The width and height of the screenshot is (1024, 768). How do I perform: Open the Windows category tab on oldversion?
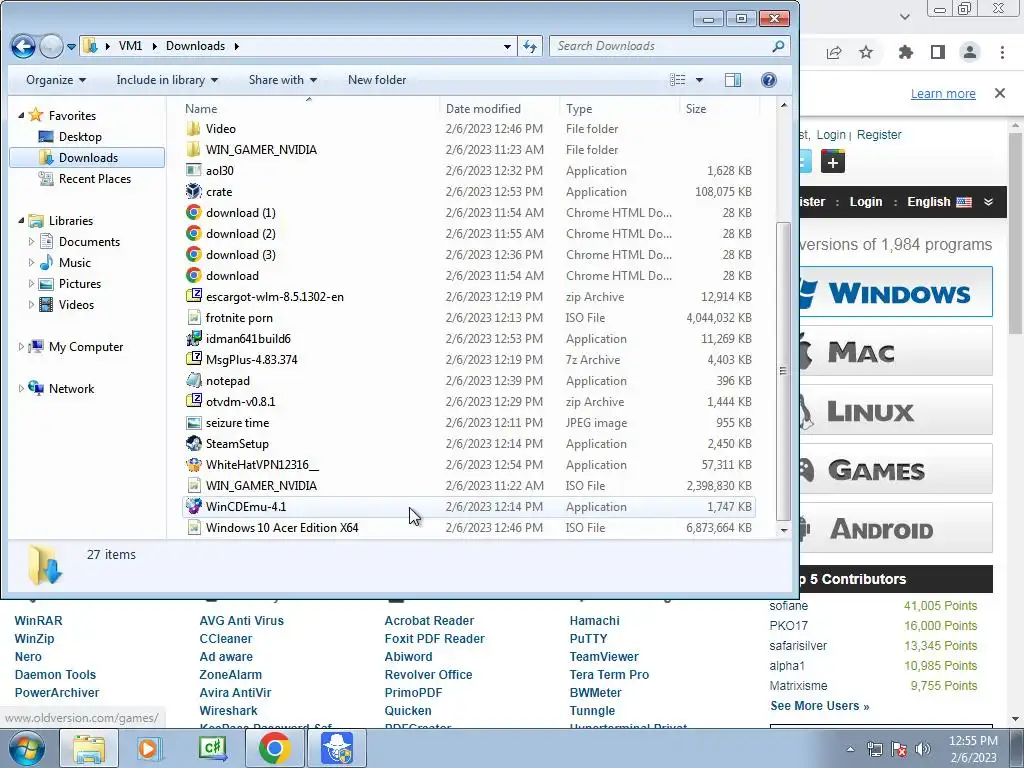[x=896, y=292]
